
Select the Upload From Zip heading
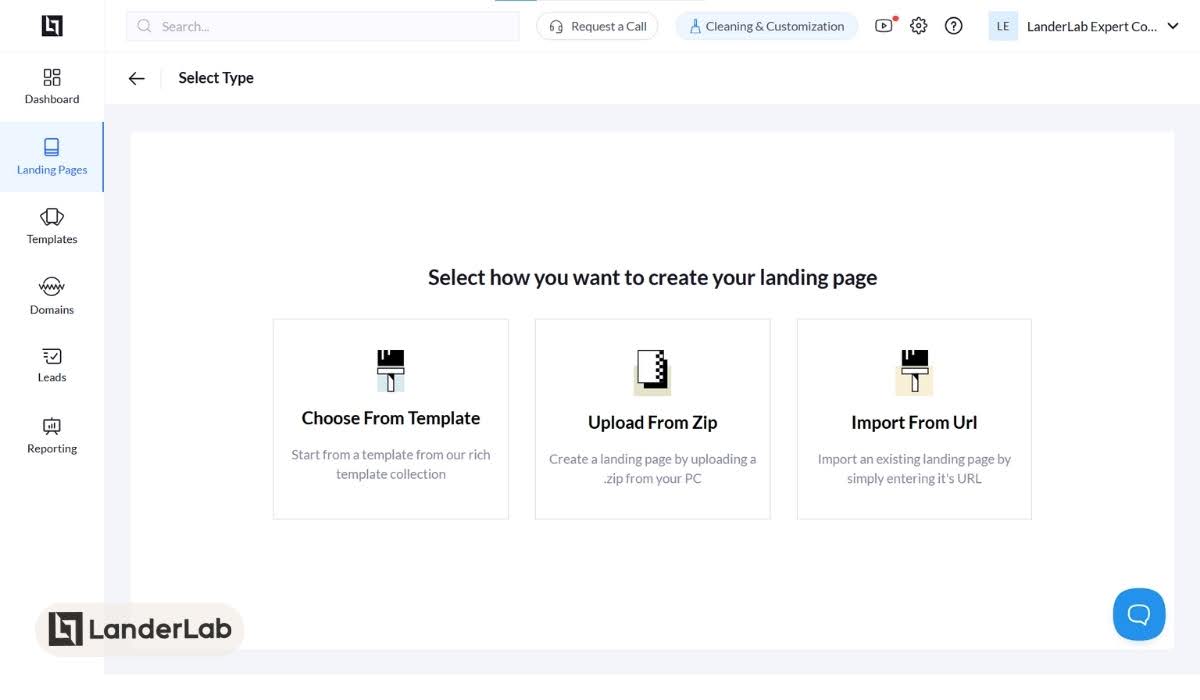tap(653, 423)
